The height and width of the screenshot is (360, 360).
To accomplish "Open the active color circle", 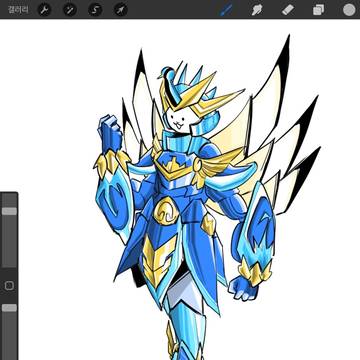I will [349, 10].
